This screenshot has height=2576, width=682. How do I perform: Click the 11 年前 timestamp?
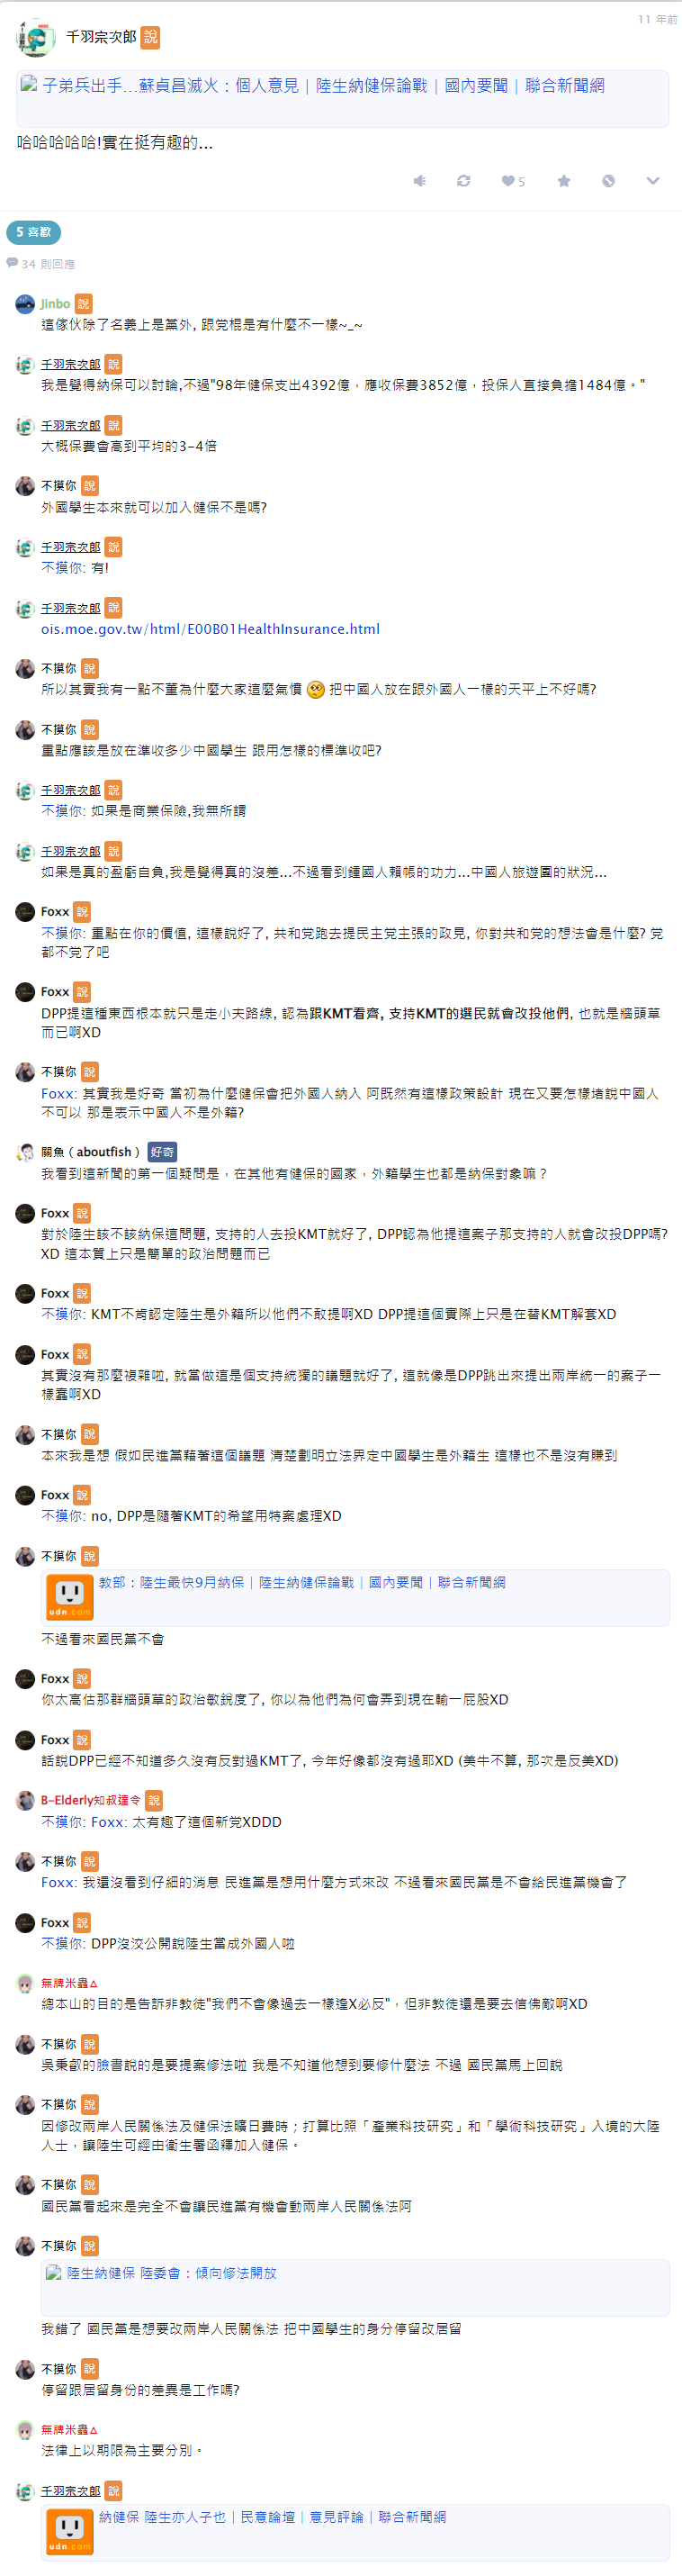[x=657, y=19]
